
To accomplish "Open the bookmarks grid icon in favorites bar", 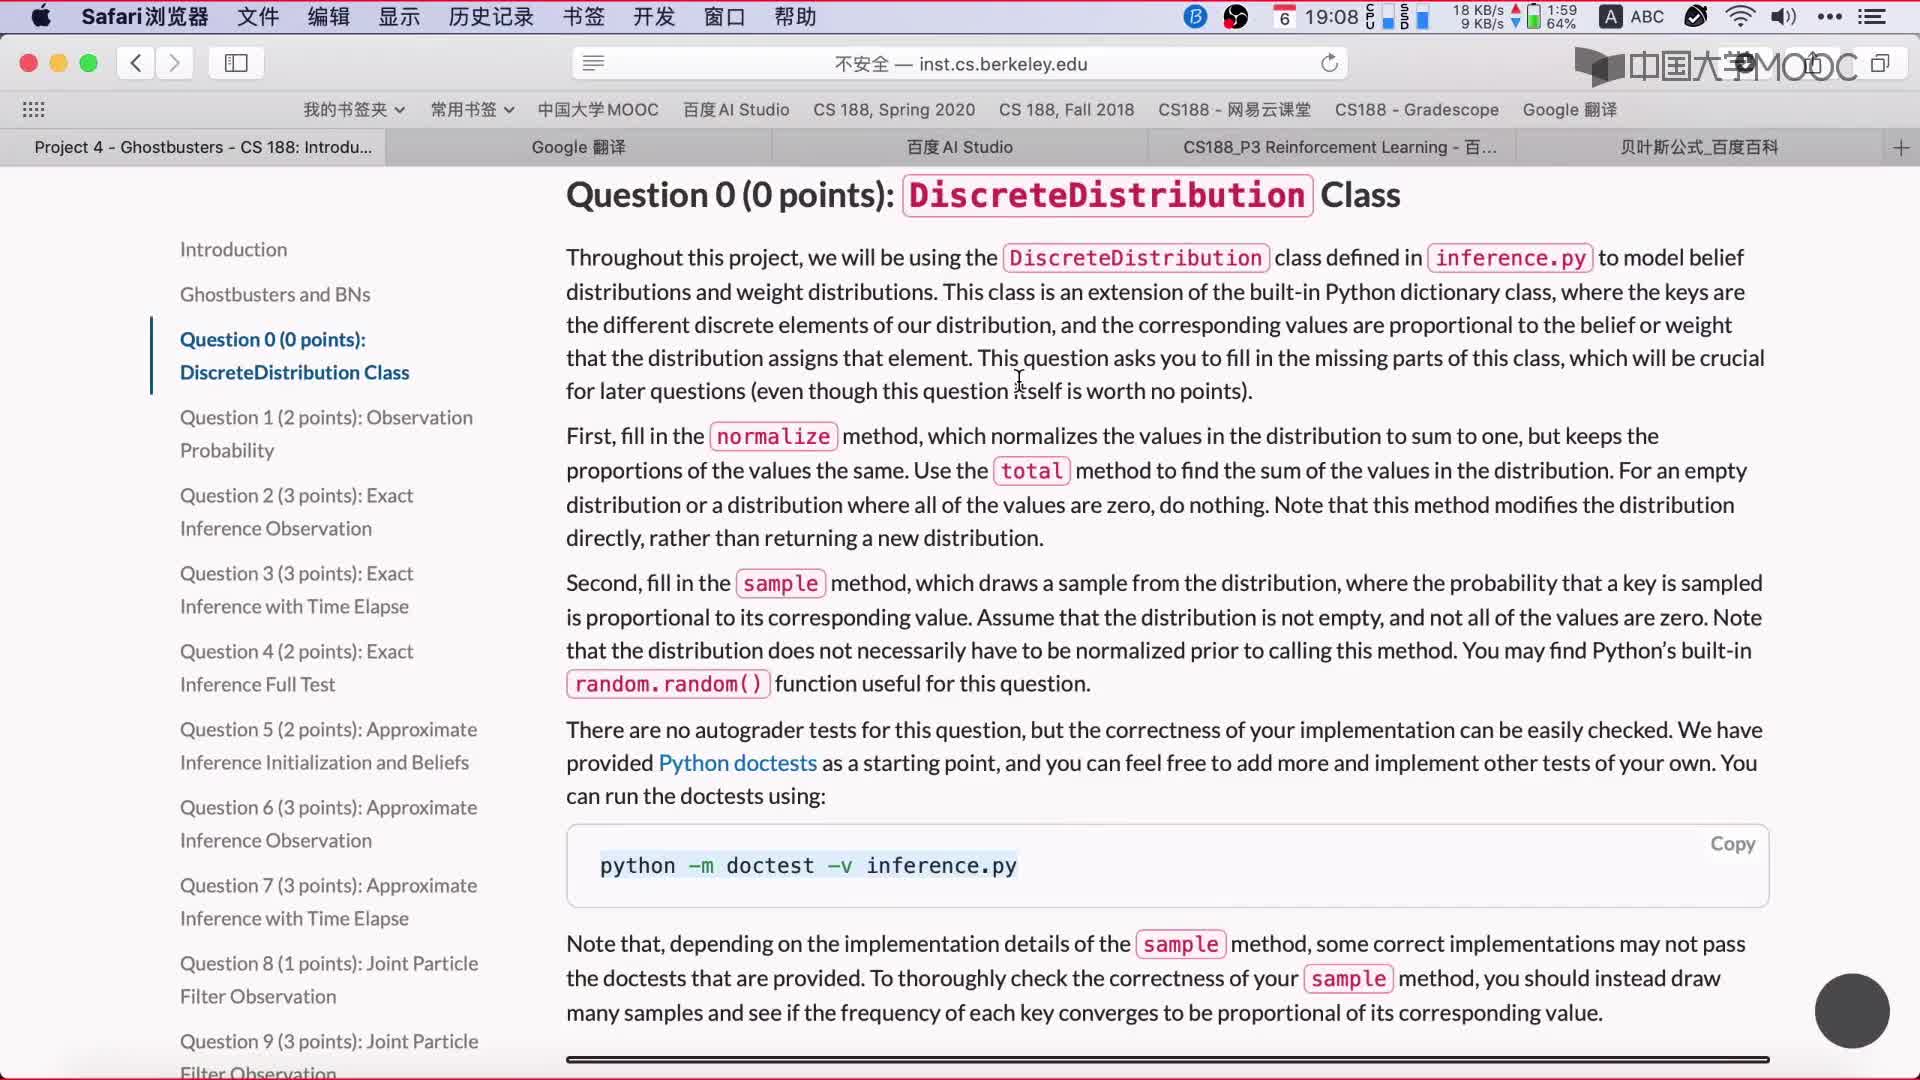I will point(33,109).
